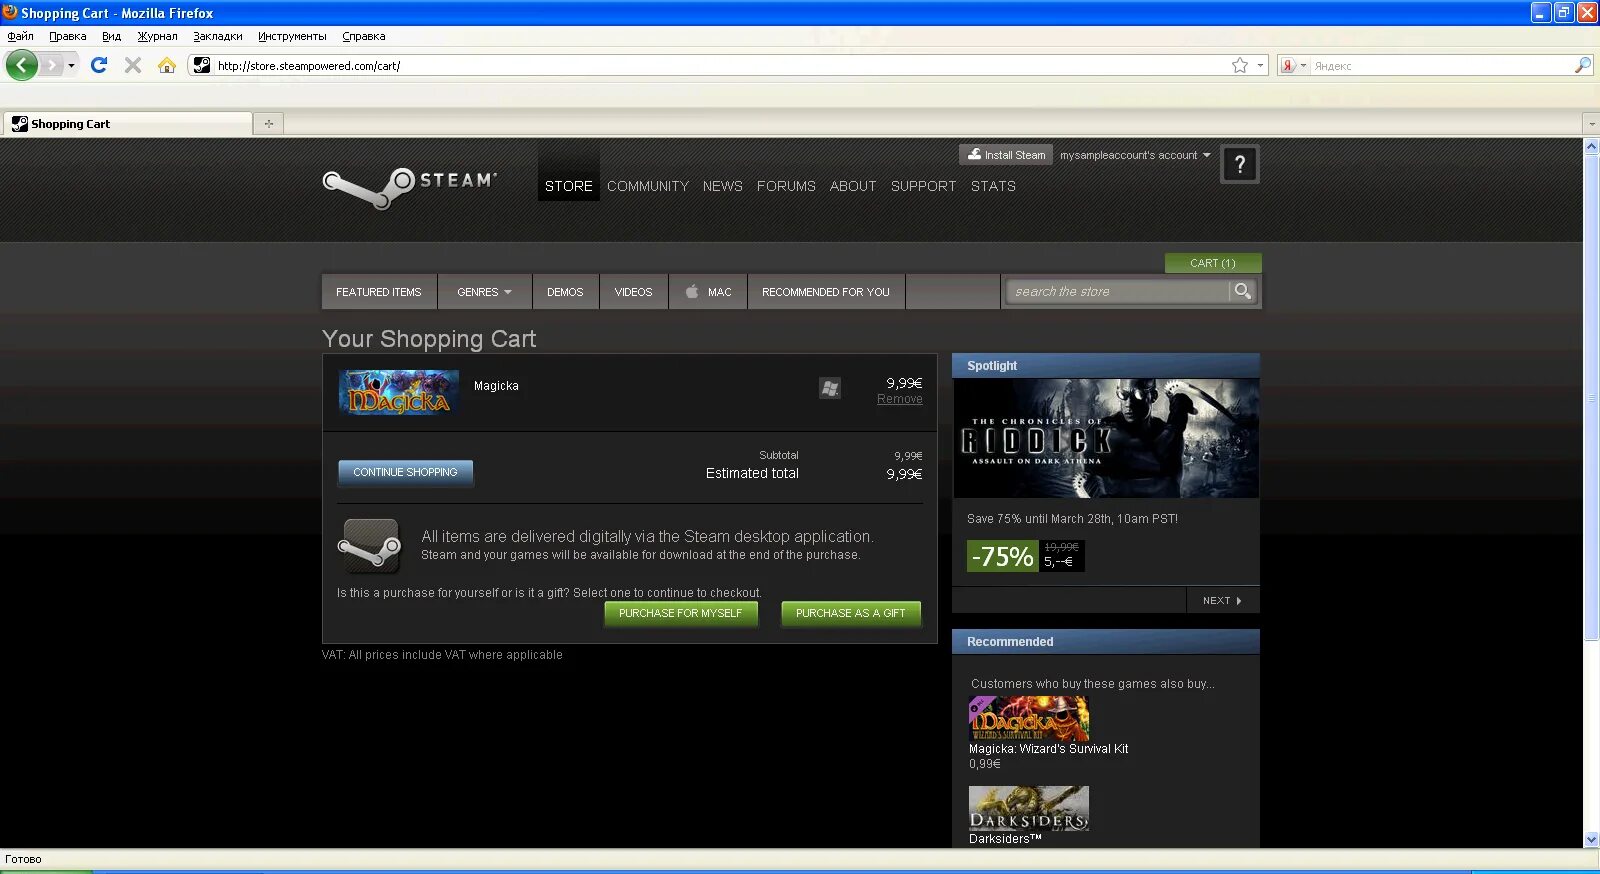Open the Mac games section
Viewport: 1600px width, 874px height.
tap(708, 292)
